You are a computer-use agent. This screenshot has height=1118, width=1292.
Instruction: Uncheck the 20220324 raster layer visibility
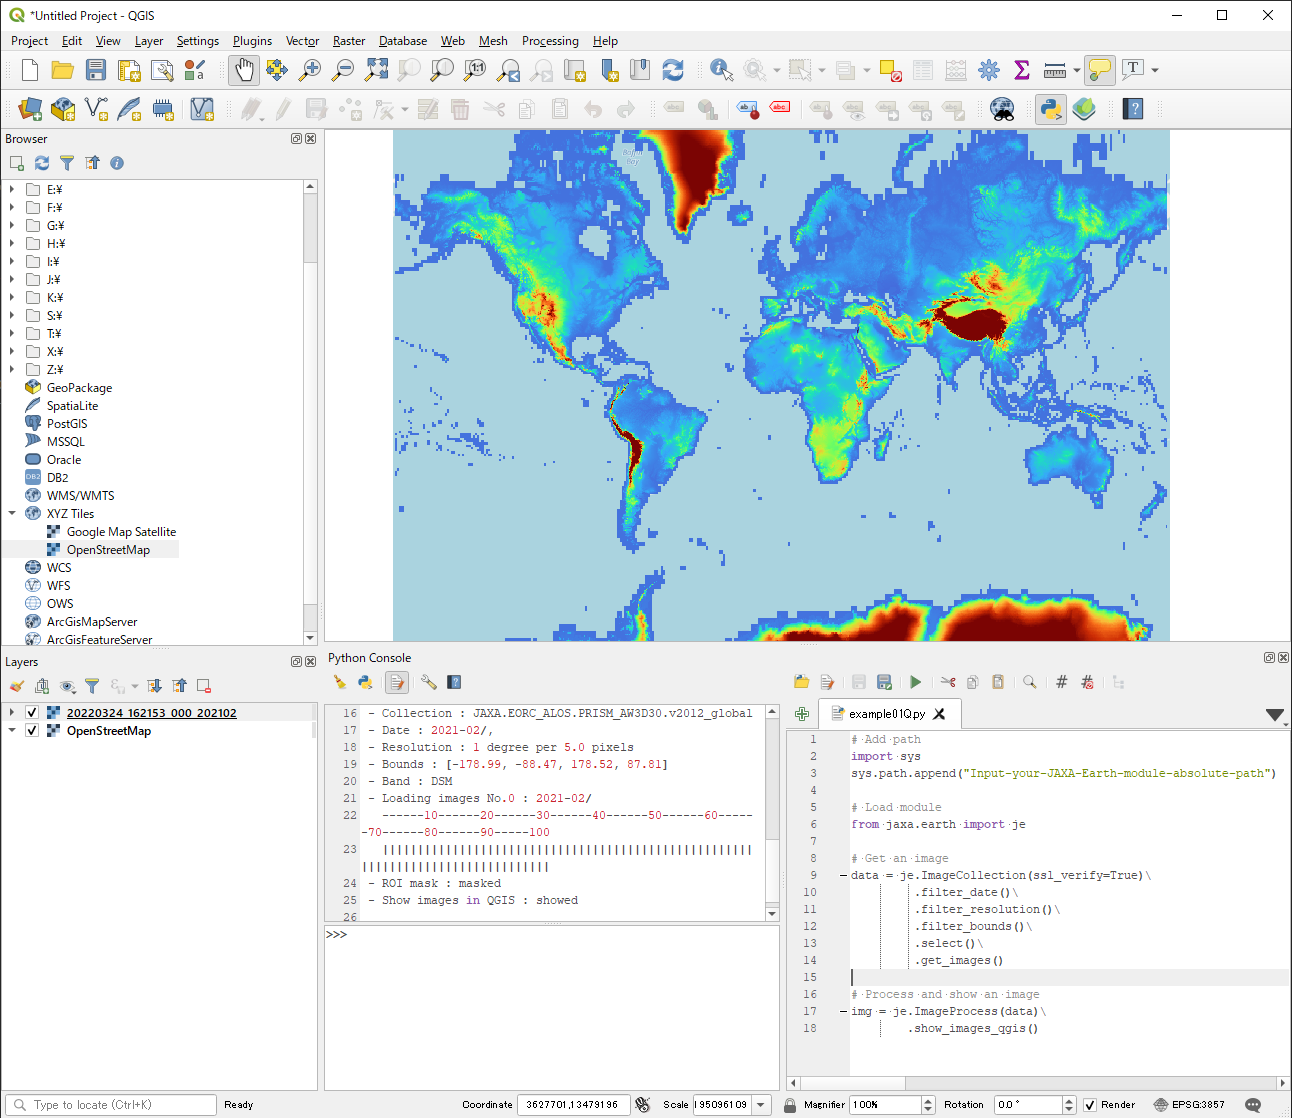[32, 710]
